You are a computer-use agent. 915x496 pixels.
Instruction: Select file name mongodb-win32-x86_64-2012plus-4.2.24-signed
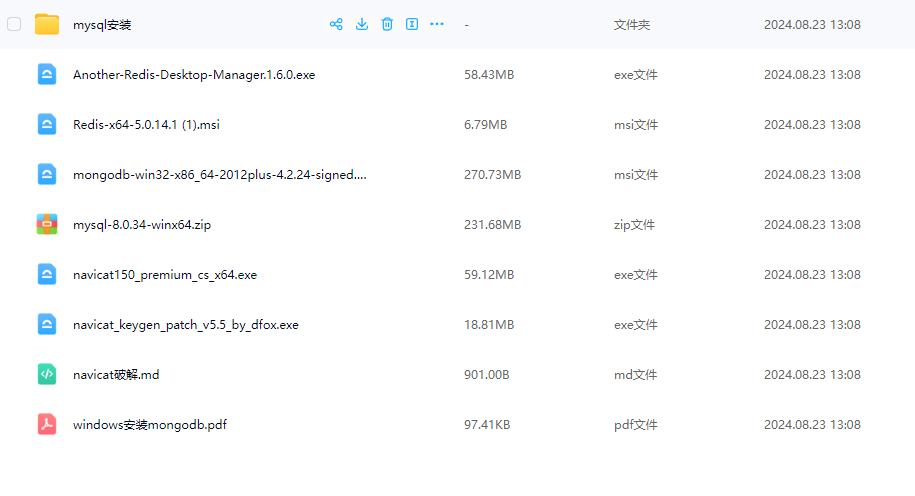(220, 174)
